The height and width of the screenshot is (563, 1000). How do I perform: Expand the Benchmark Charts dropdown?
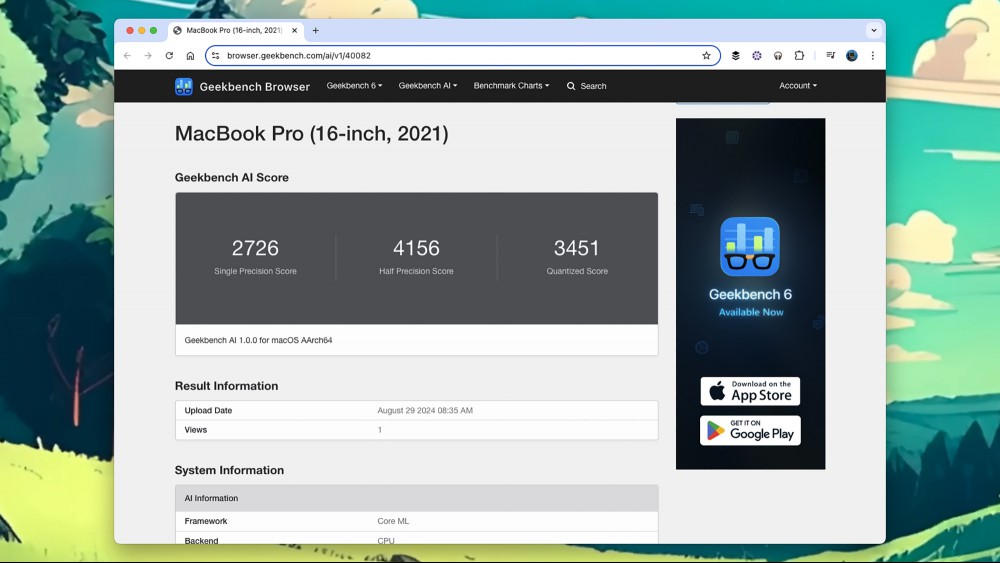coord(511,85)
